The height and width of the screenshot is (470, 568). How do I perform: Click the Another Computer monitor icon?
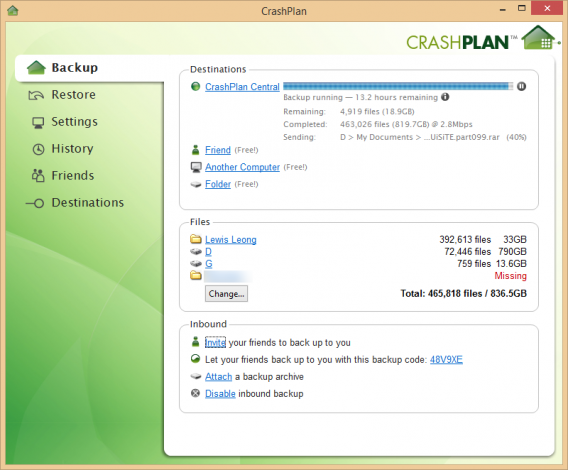pyautogui.click(x=196, y=167)
